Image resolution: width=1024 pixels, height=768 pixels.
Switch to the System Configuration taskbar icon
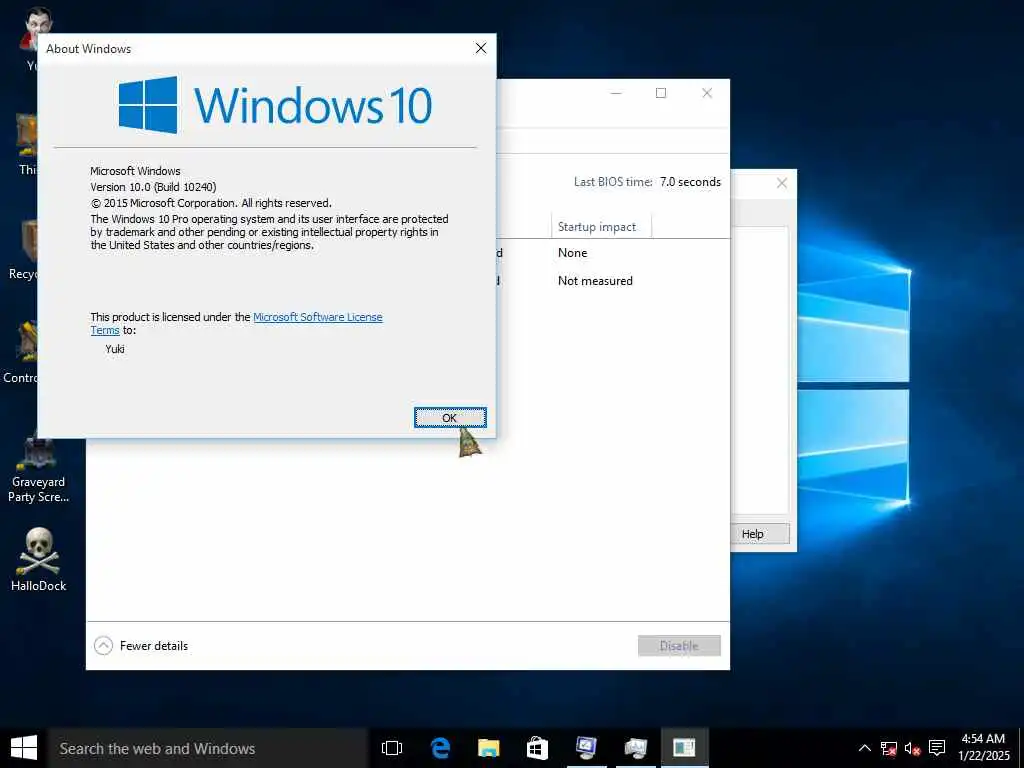click(x=586, y=748)
